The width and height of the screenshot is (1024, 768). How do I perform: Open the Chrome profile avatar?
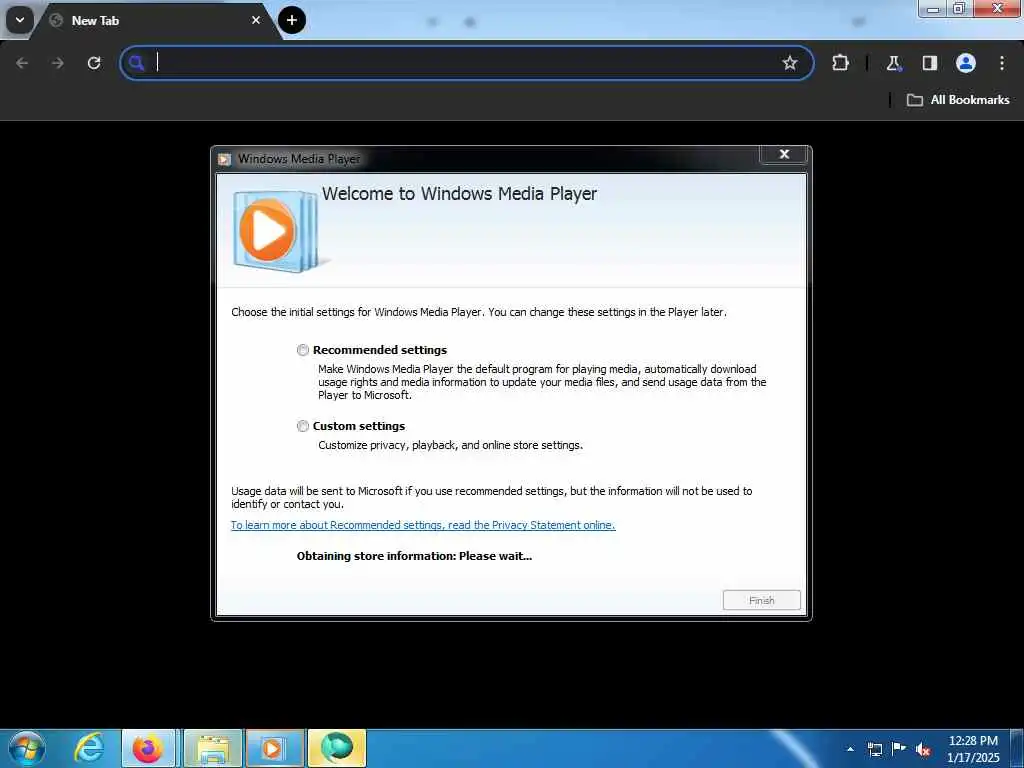point(966,63)
